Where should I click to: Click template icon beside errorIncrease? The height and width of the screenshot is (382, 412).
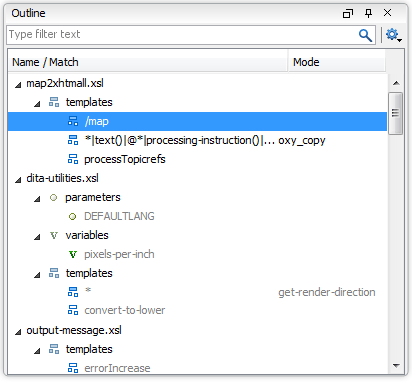(73, 368)
